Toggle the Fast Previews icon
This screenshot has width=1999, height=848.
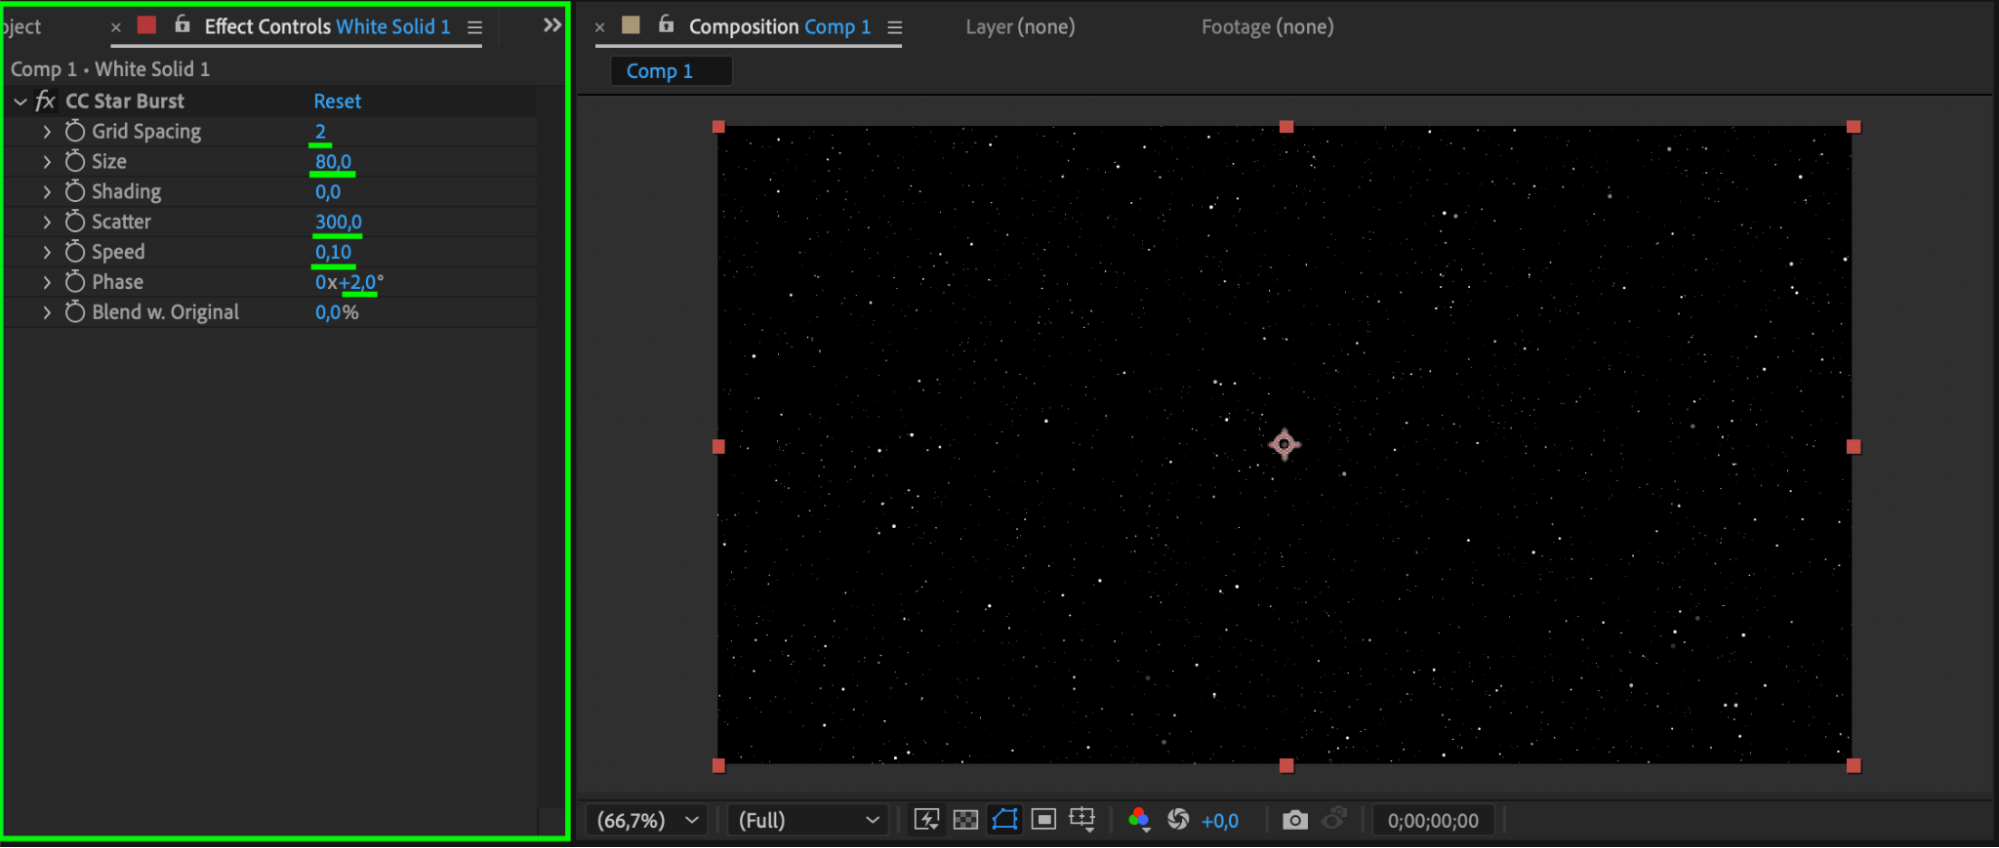click(926, 820)
